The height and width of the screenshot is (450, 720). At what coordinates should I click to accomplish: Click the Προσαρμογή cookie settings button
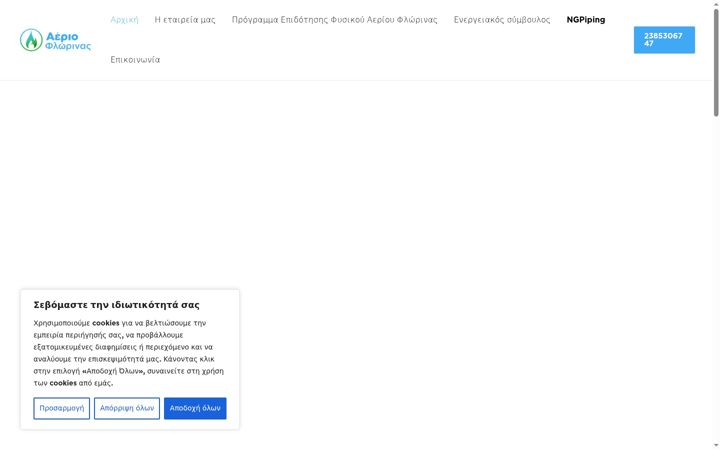coord(62,408)
